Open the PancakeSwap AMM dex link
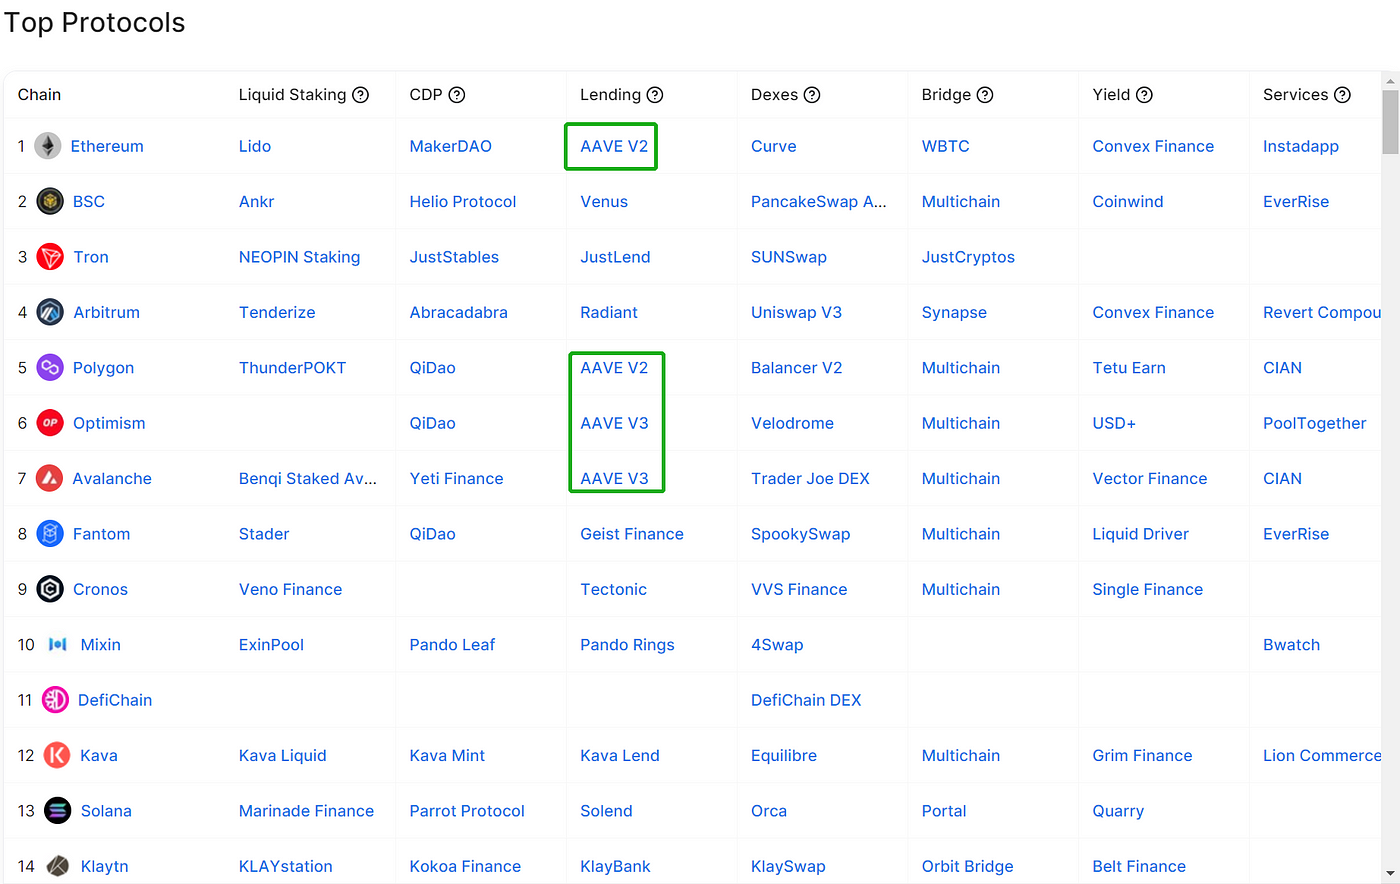The image size is (1400, 884). [818, 201]
